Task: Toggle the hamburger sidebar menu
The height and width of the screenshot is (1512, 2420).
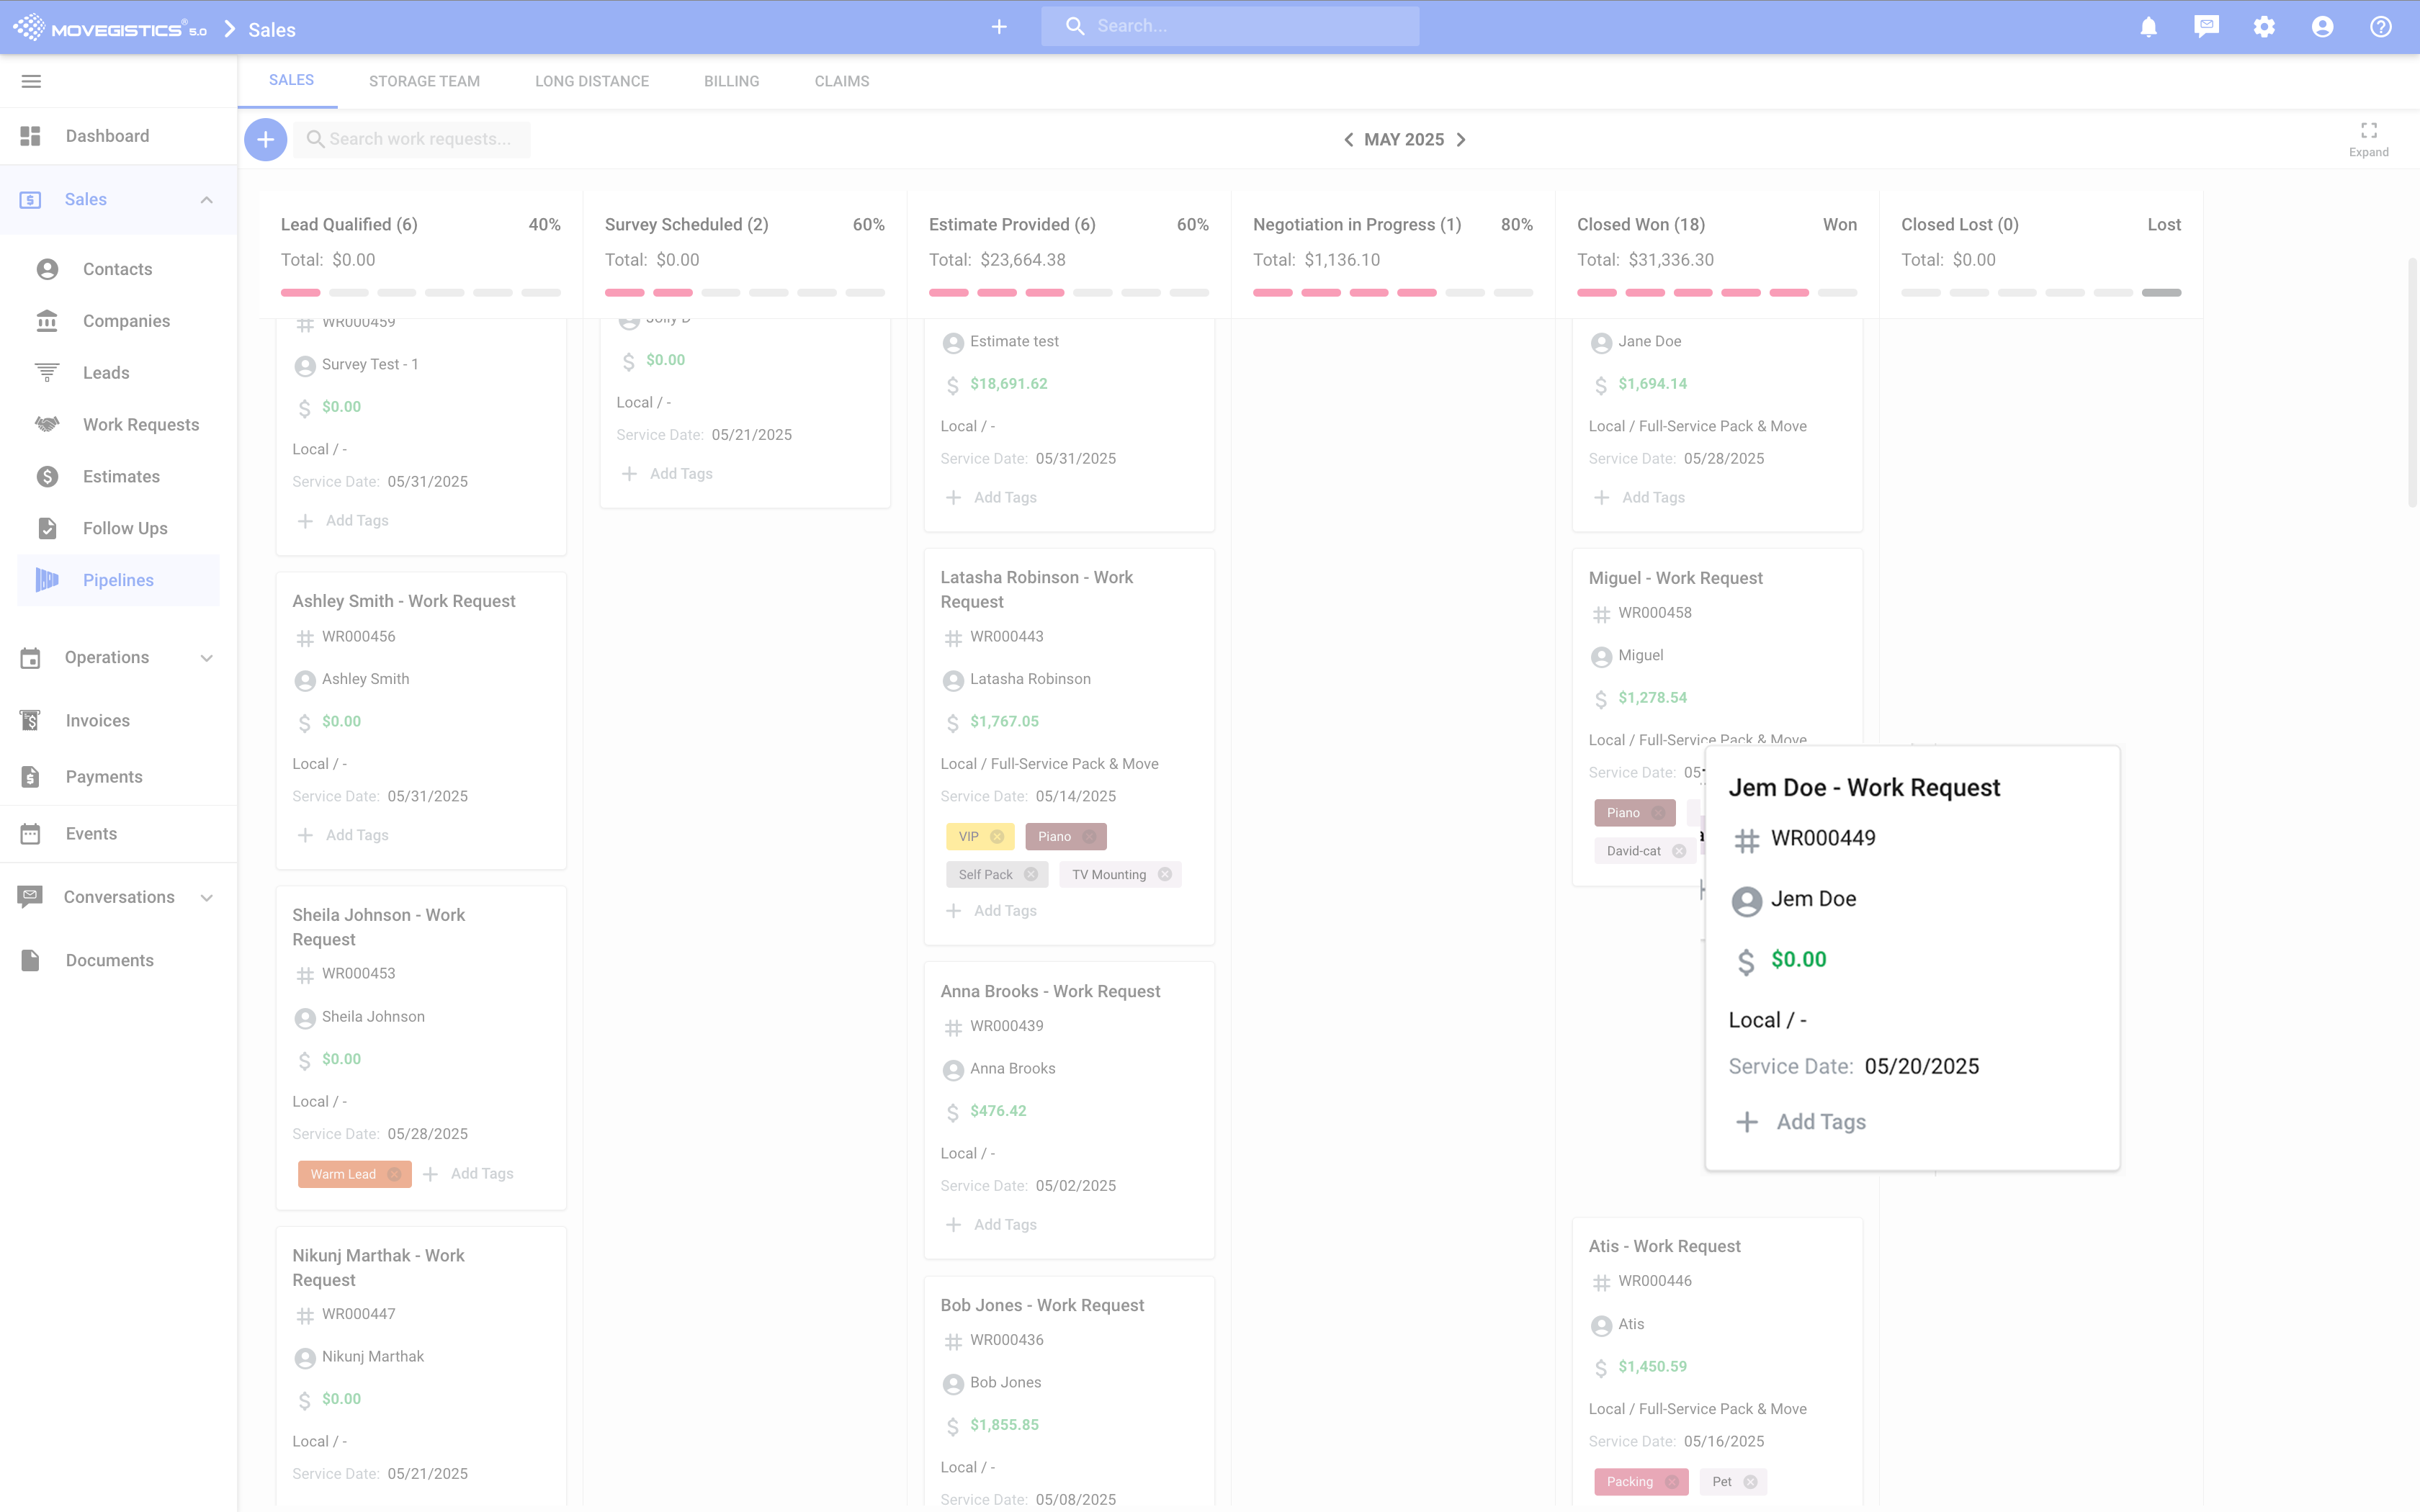Action: [x=31, y=81]
